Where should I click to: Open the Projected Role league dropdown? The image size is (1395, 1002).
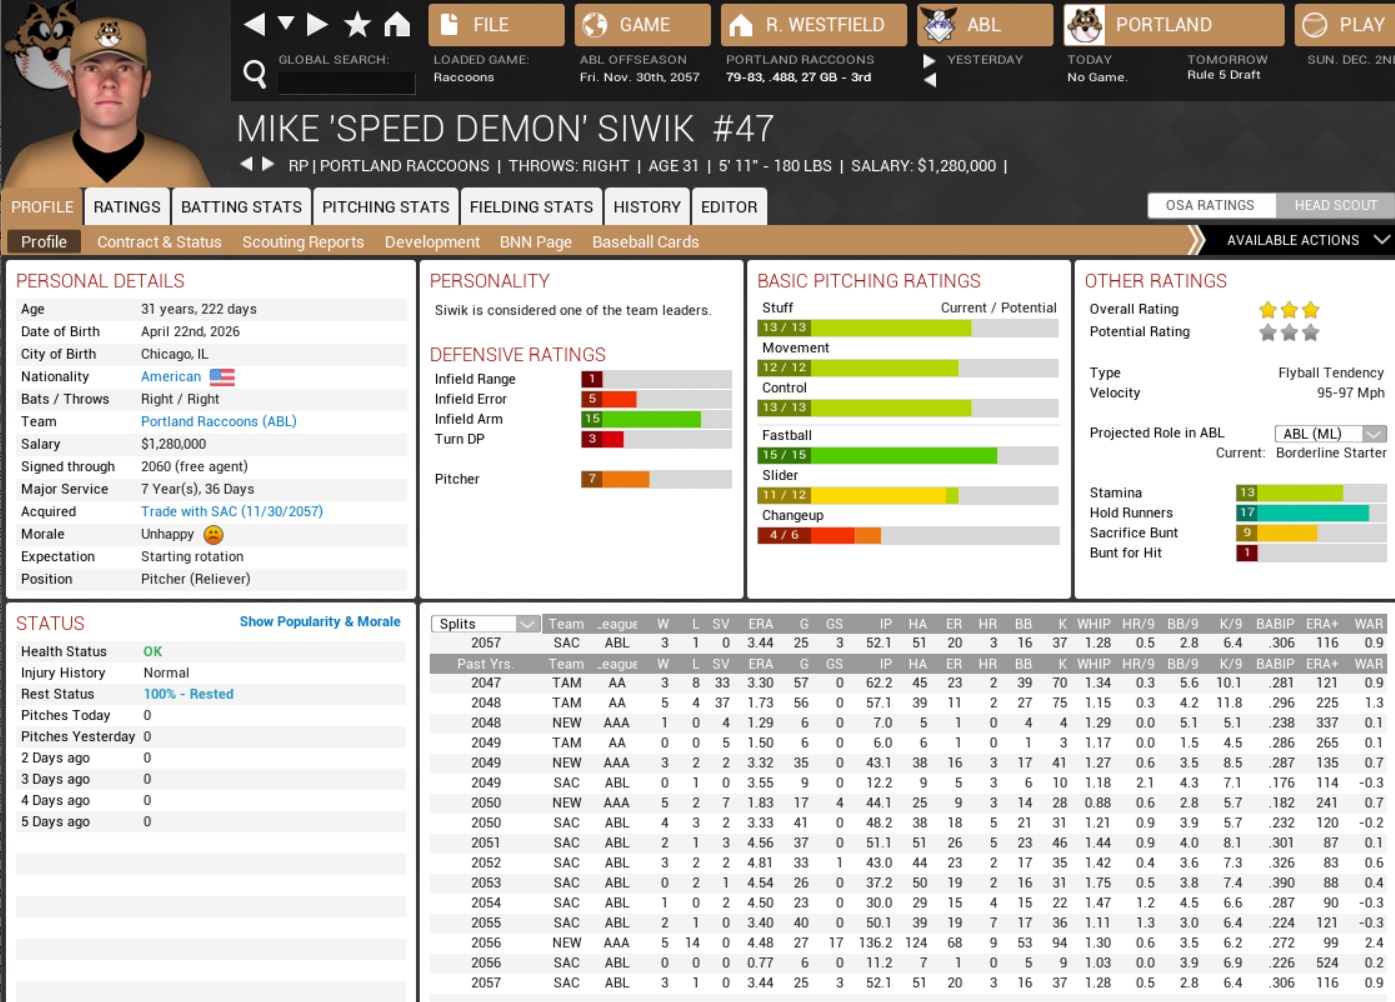click(1330, 433)
